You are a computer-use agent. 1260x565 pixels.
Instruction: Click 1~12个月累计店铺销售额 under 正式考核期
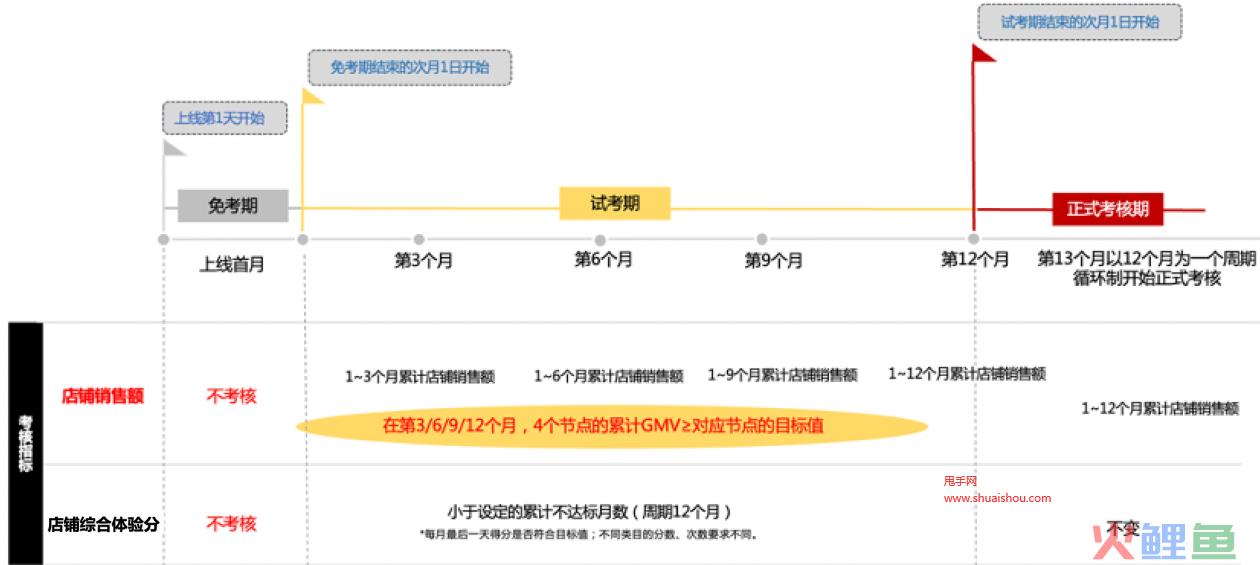[1160, 408]
